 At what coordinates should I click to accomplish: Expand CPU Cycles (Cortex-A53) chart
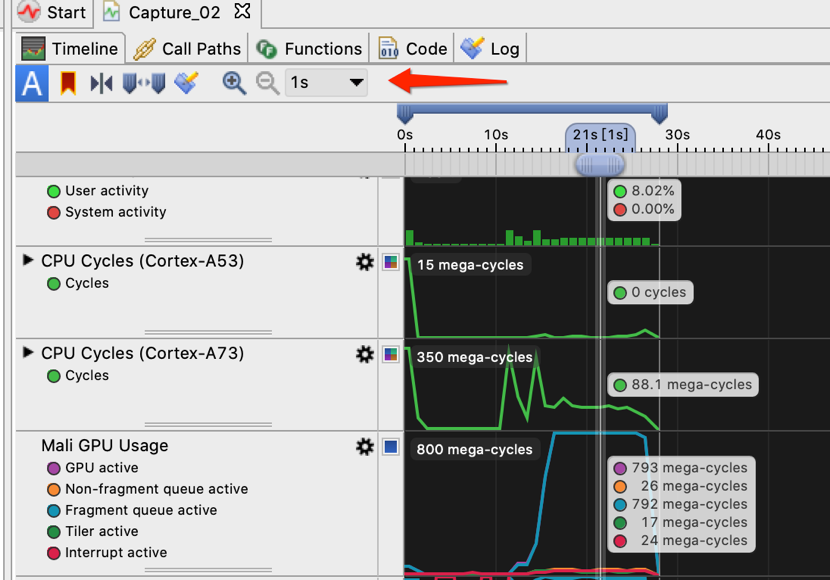28,260
